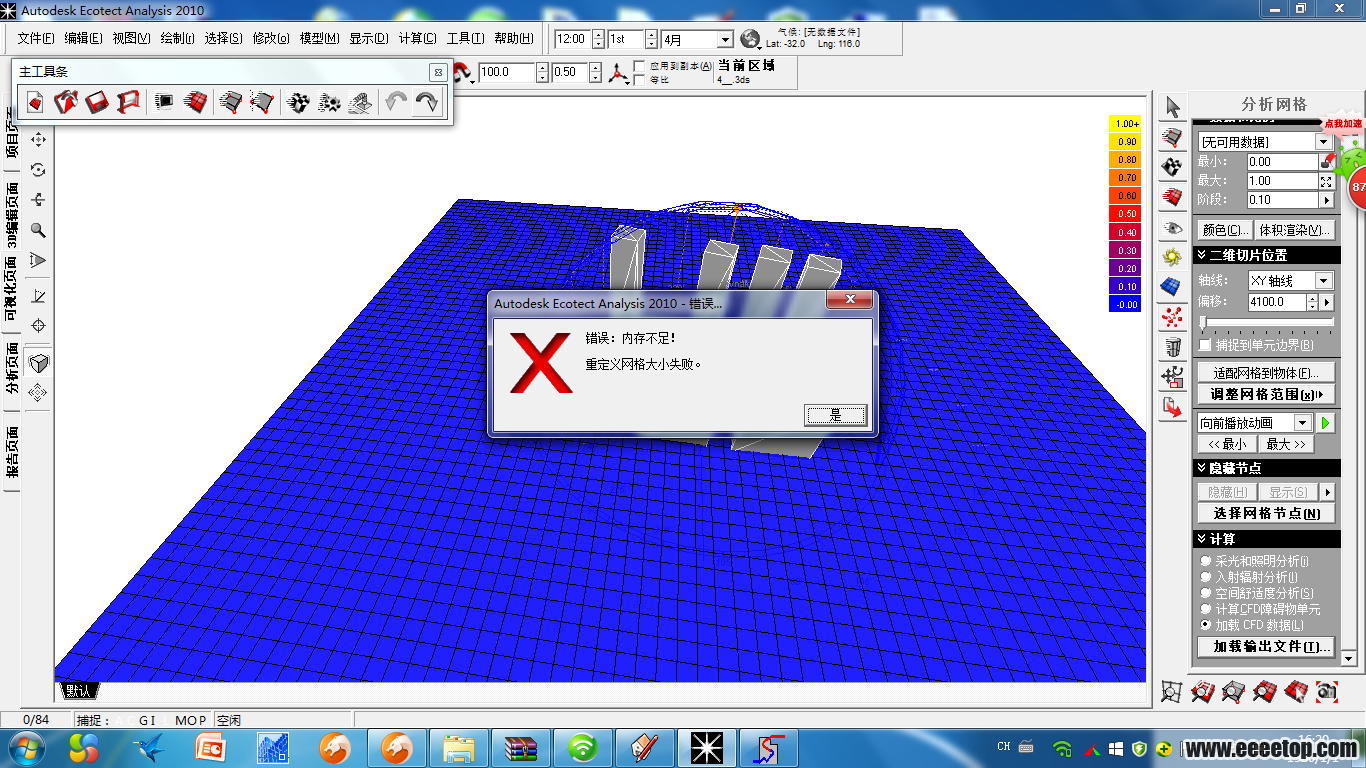Open the 工具(T) menu
This screenshot has height=768, width=1366.
point(465,39)
